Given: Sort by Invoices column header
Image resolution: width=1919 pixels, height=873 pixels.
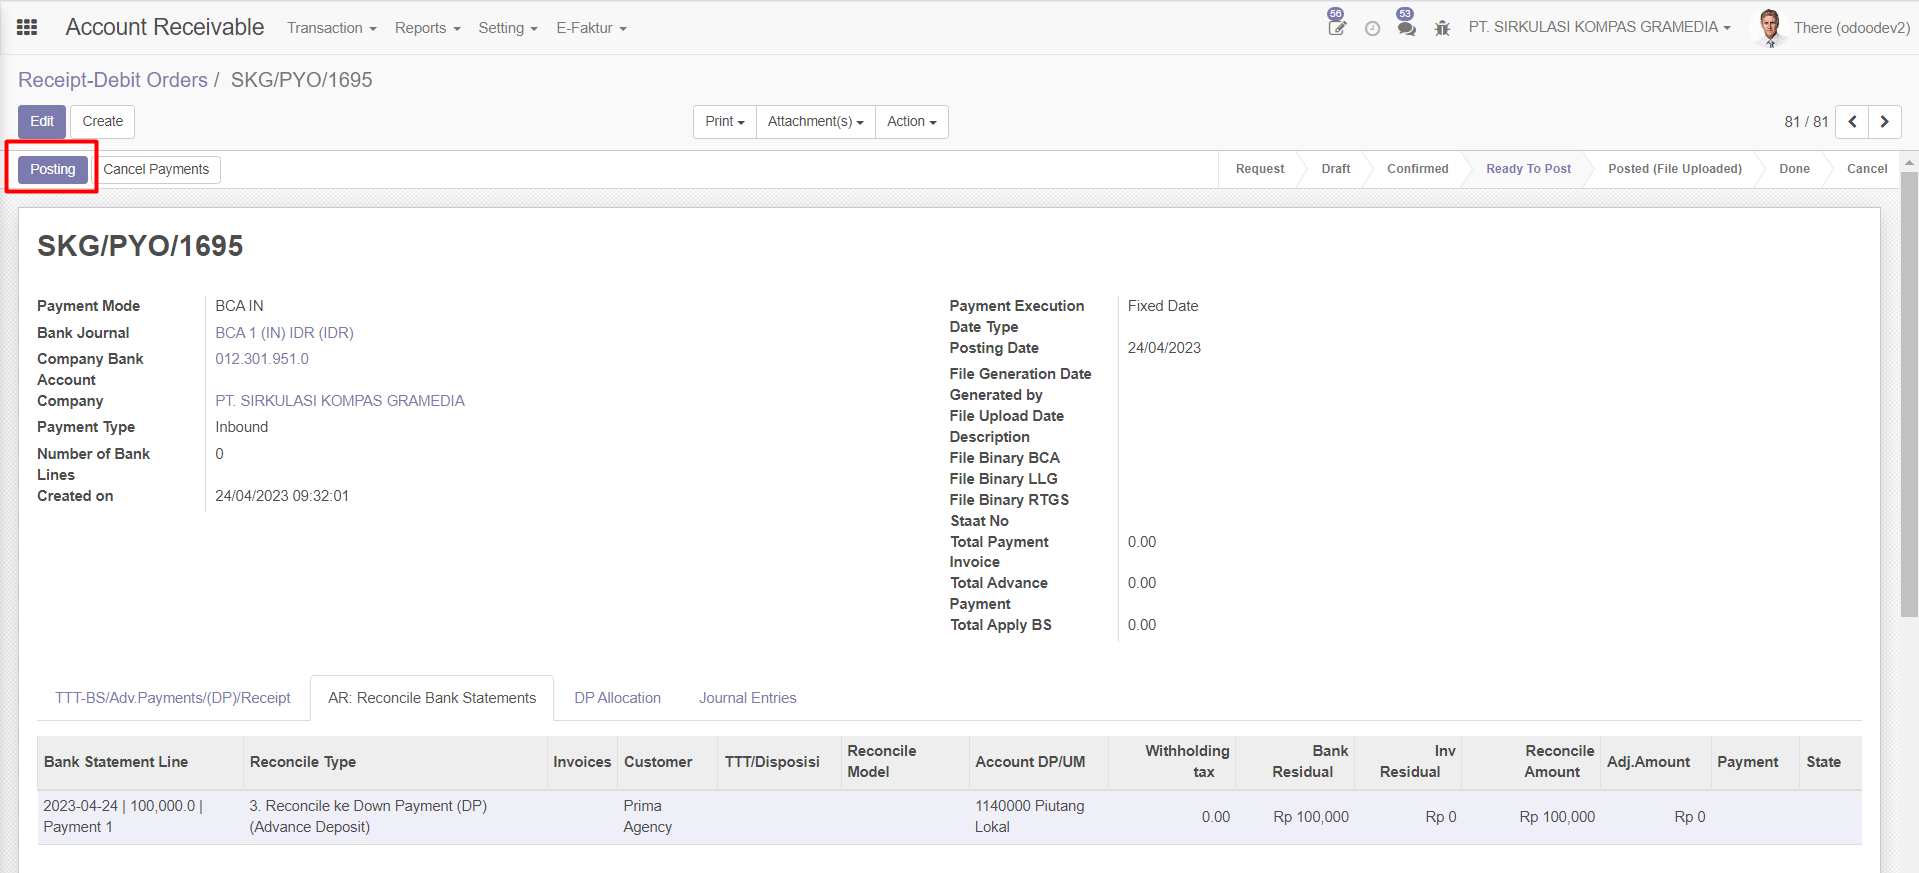Looking at the screenshot, I should click(582, 762).
